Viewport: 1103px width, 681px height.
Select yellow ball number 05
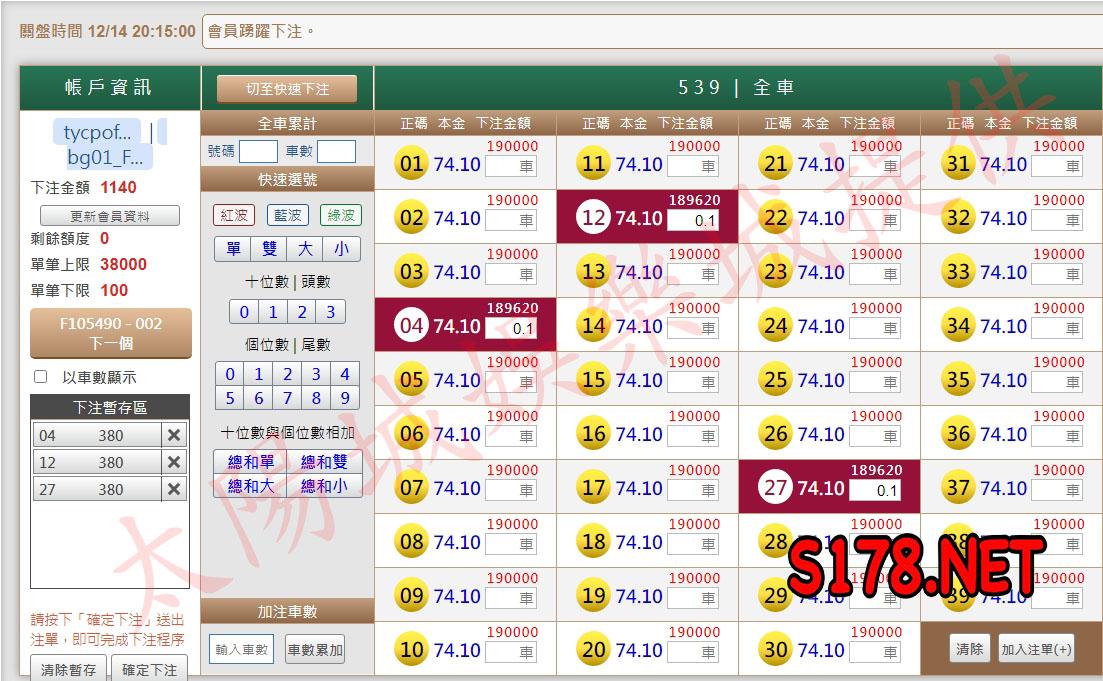[x=412, y=380]
